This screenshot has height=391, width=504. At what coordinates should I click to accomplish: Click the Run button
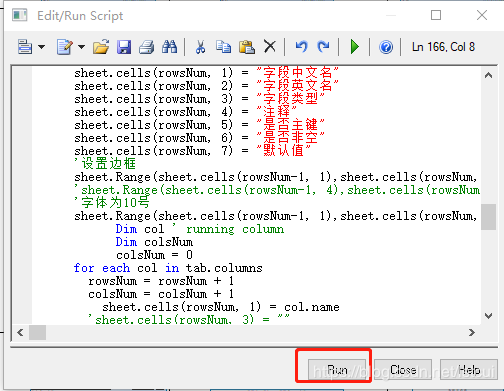[337, 369]
